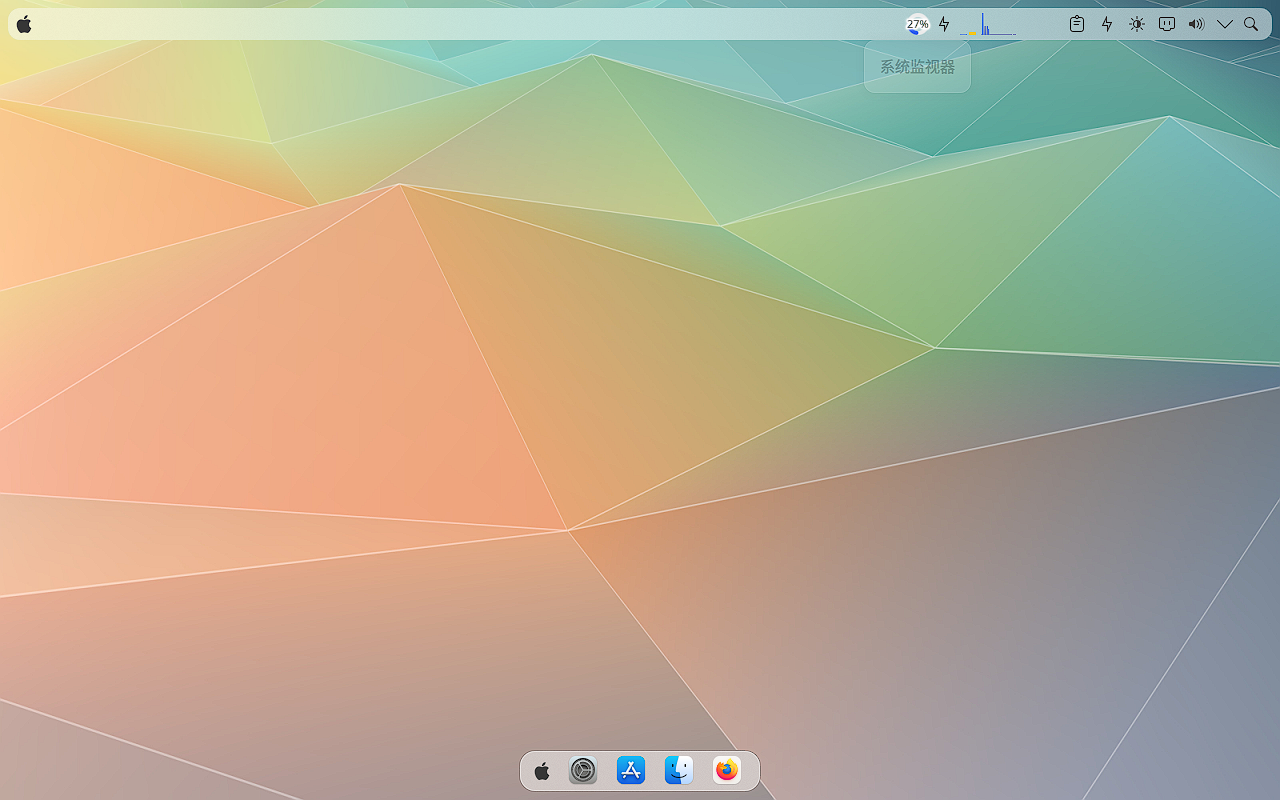Open the clipboard icon in the top panel

1077,24
